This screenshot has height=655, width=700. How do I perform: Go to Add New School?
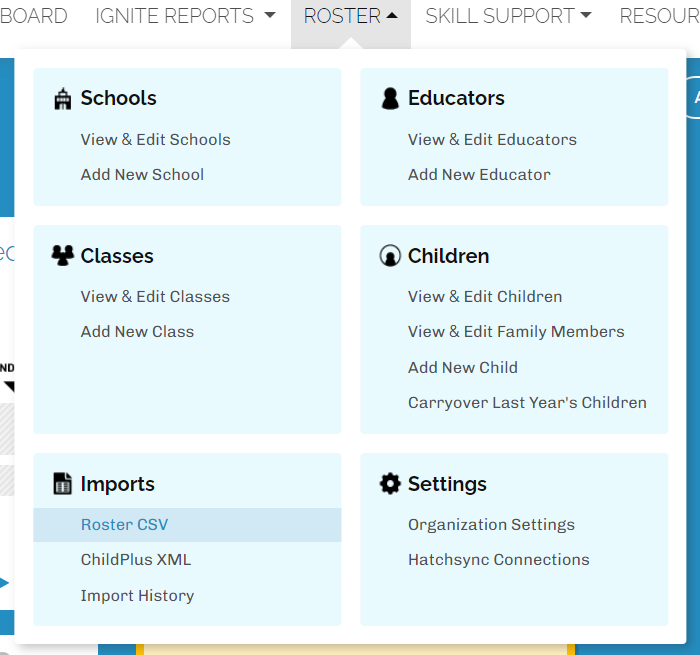pyautogui.click(x=142, y=175)
